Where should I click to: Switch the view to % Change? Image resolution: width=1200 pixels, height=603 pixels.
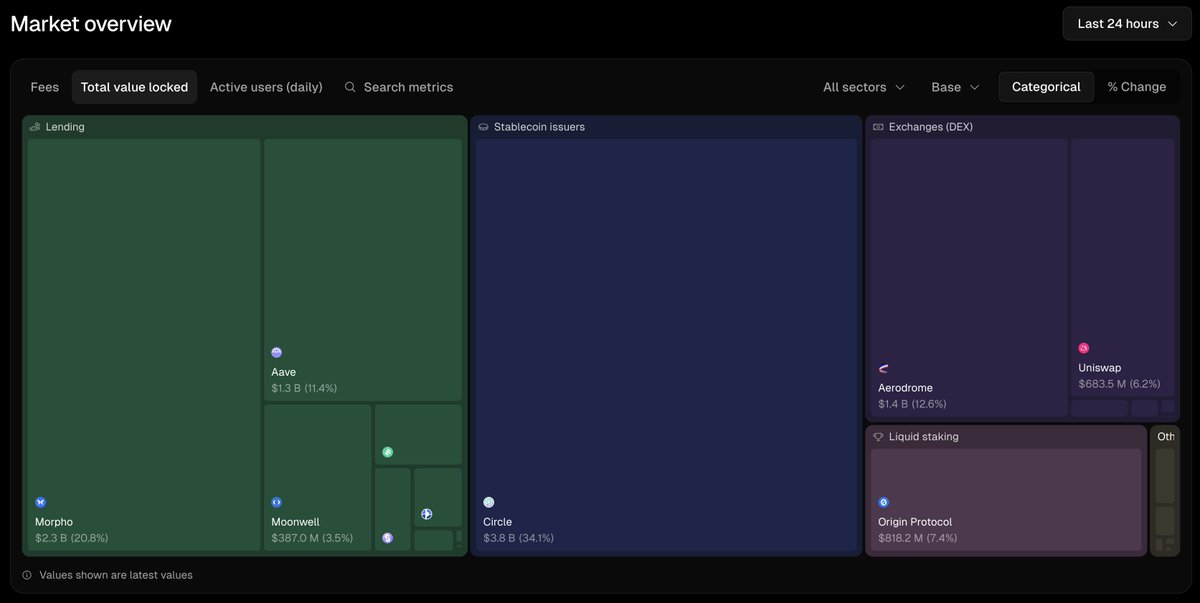point(1137,87)
